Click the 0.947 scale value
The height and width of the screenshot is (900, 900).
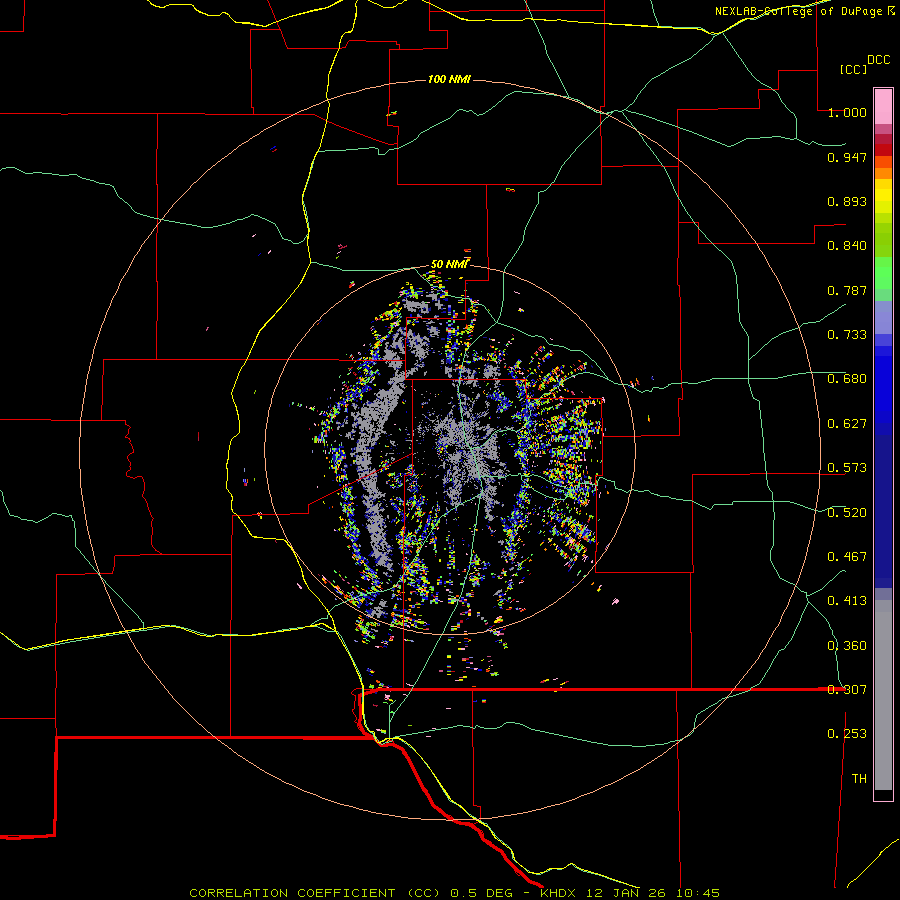[x=847, y=157]
